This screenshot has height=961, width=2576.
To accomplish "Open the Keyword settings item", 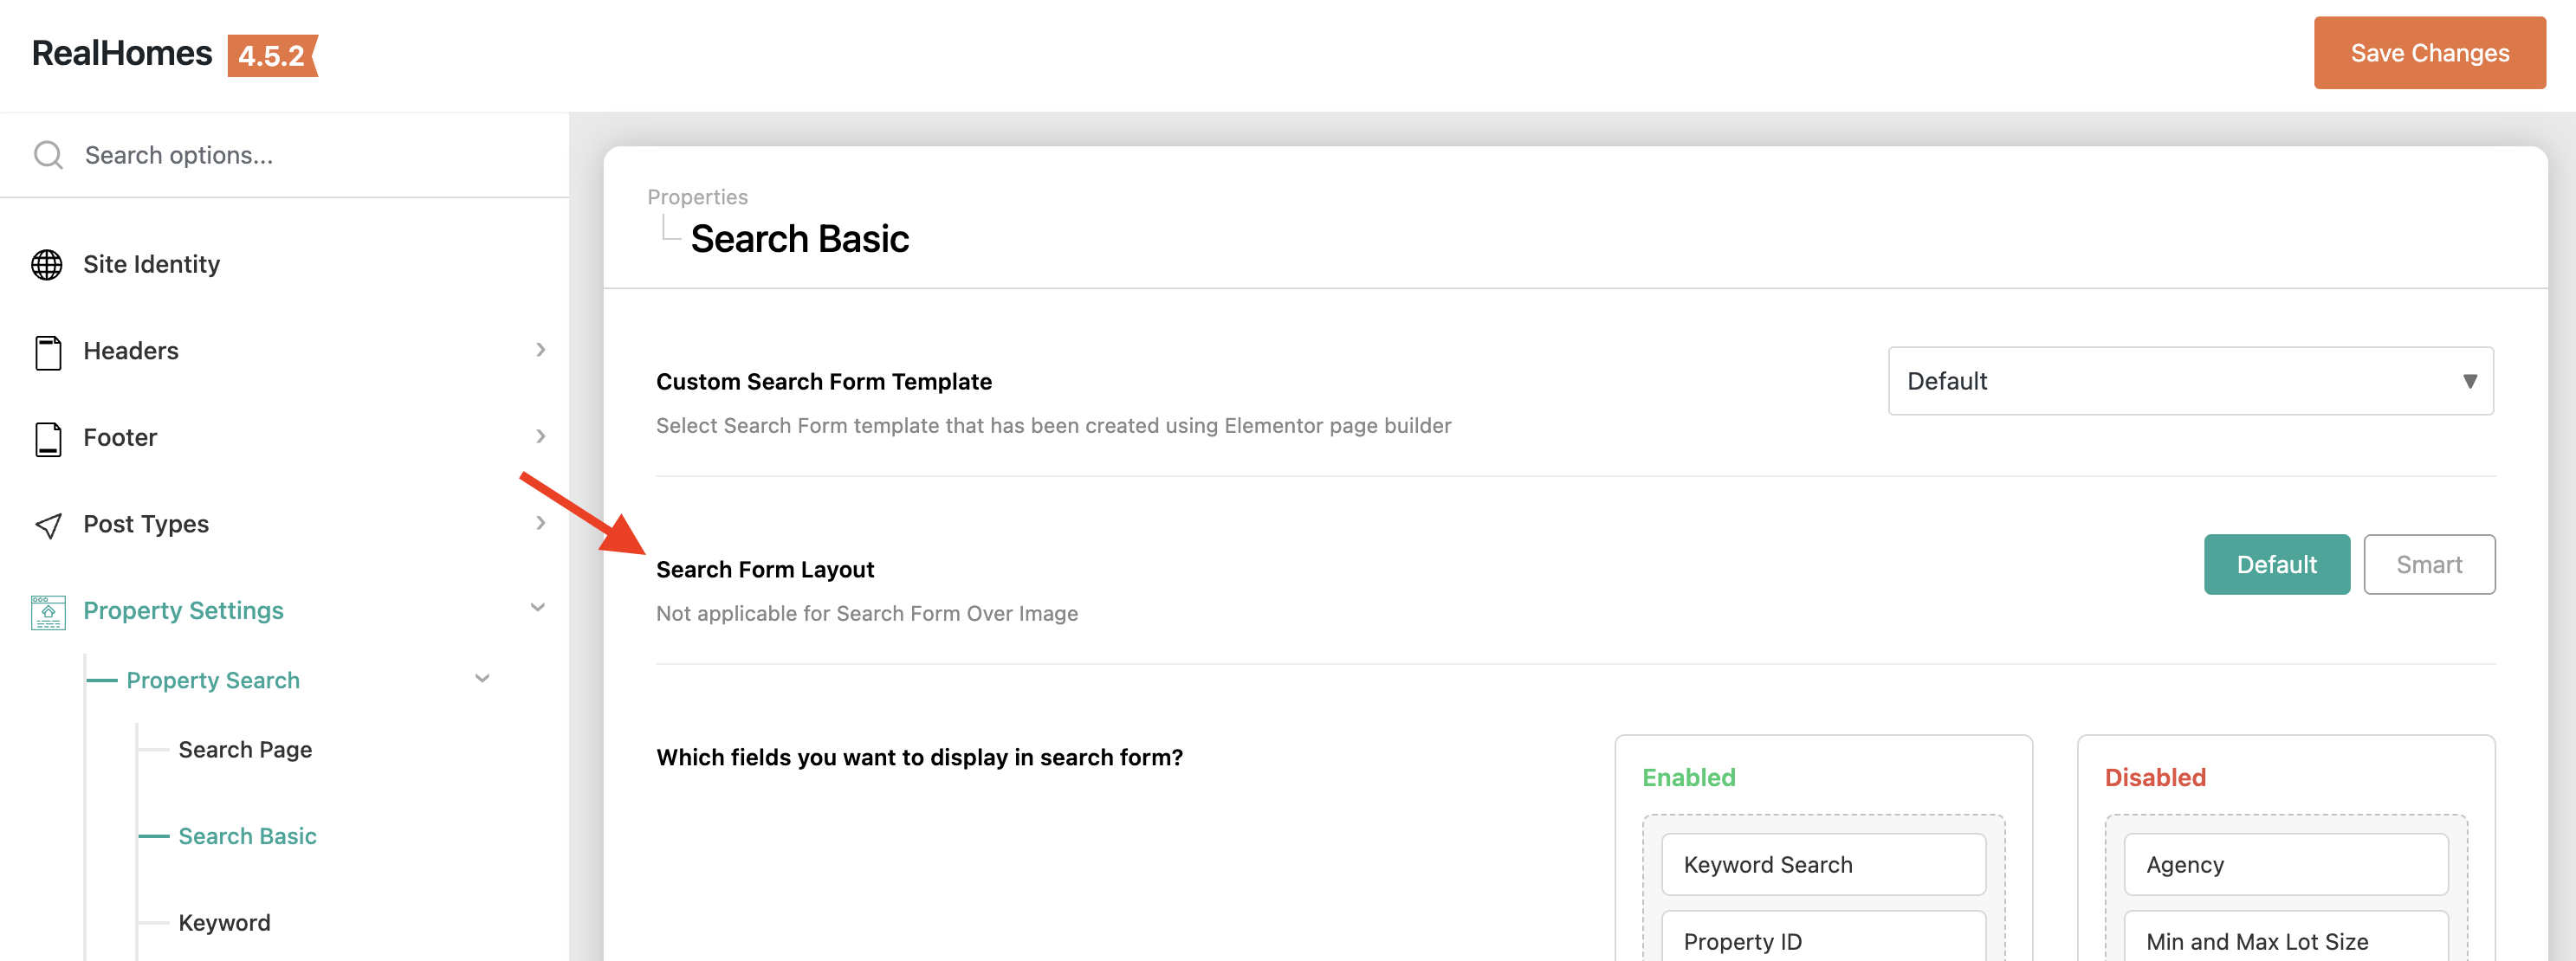I will point(224,923).
